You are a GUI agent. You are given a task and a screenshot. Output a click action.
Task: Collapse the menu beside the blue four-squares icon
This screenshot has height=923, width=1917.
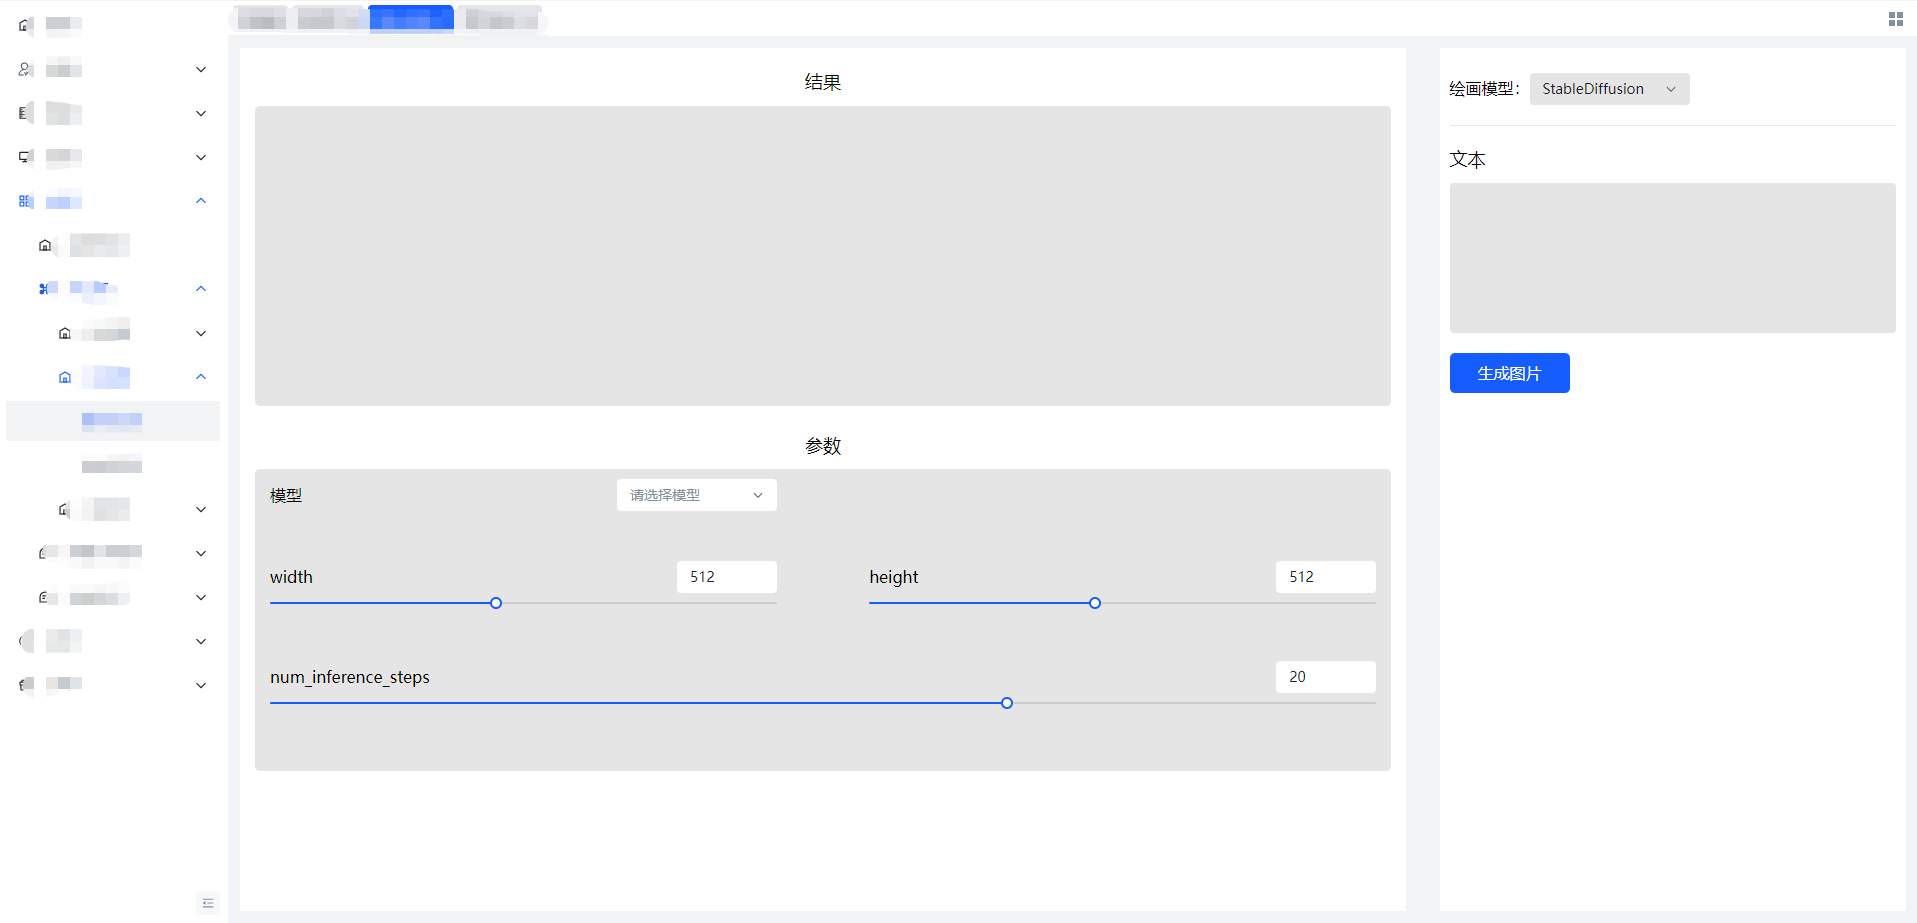coord(201,201)
